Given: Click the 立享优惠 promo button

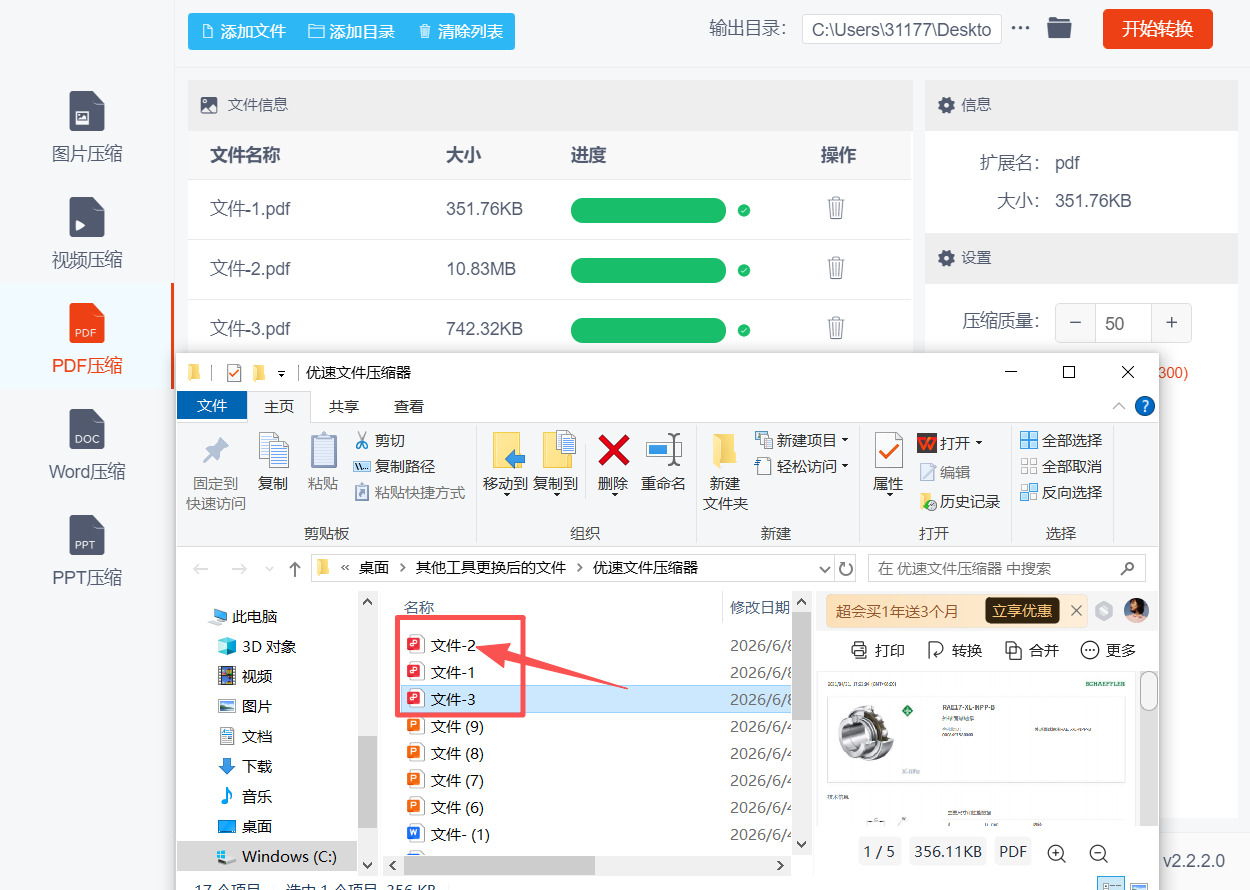Looking at the screenshot, I should click(x=1022, y=611).
